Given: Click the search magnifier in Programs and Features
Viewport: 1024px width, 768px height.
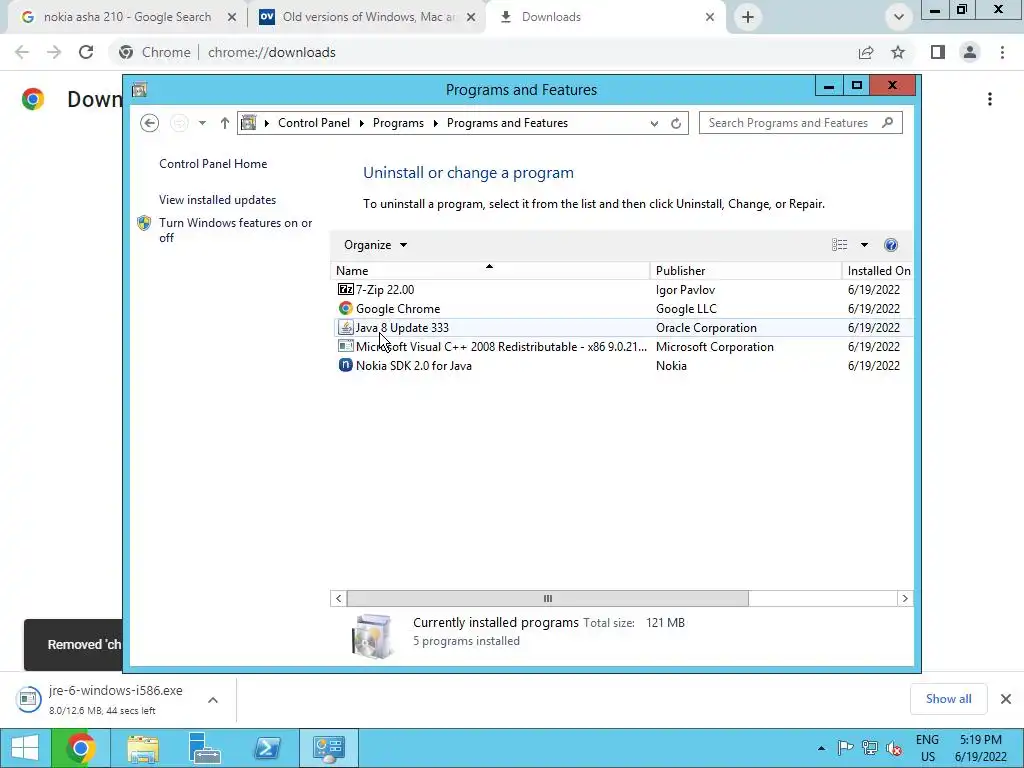Looking at the screenshot, I should (888, 123).
